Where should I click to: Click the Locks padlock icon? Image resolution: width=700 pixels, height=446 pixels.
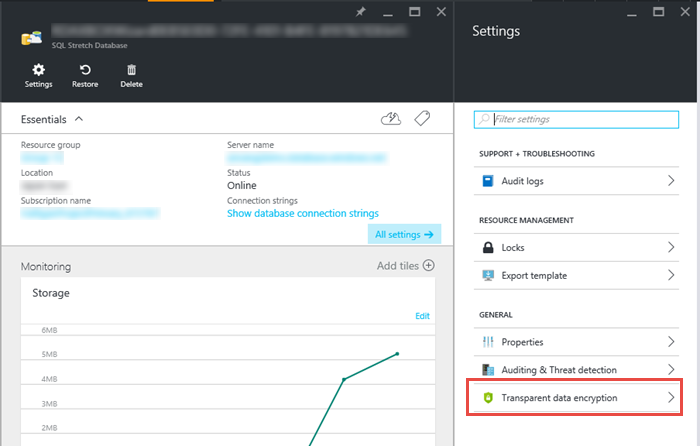(489, 247)
